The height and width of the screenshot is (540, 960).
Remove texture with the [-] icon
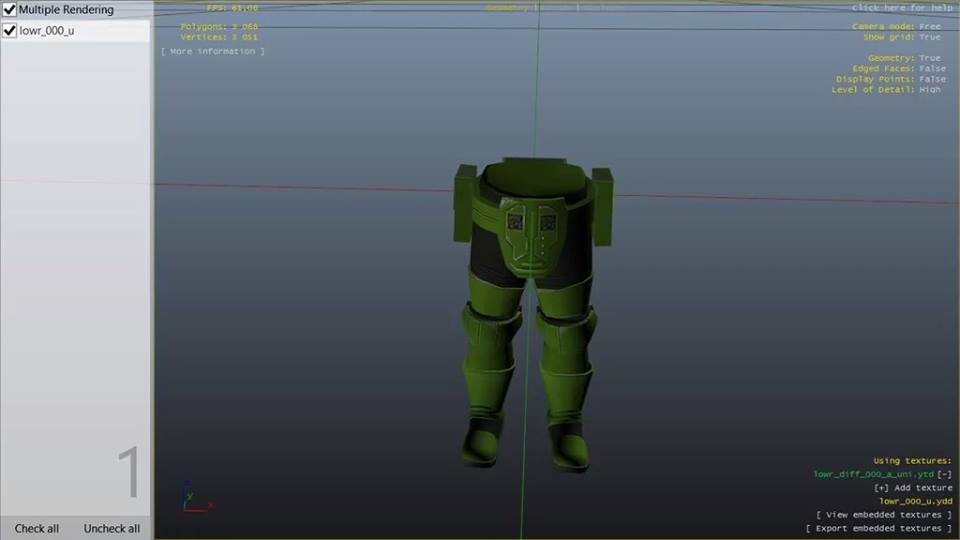944,474
